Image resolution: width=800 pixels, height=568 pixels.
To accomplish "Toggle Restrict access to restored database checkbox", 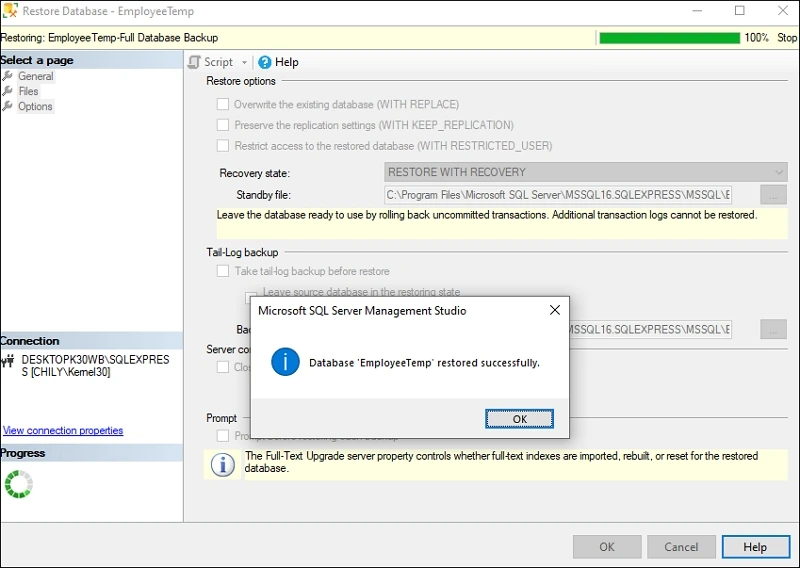I will pyautogui.click(x=223, y=145).
